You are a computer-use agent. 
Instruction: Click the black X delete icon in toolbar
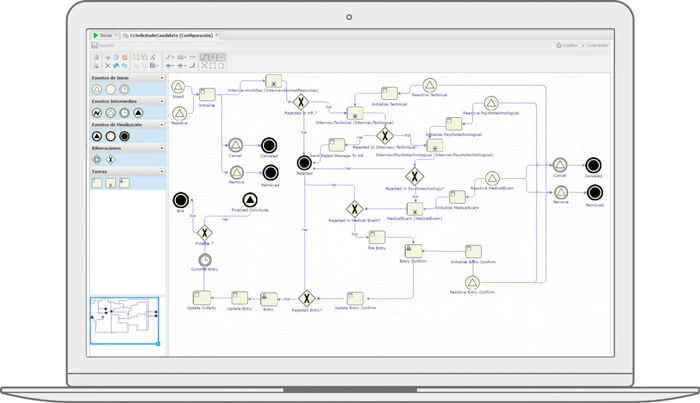(x=108, y=66)
